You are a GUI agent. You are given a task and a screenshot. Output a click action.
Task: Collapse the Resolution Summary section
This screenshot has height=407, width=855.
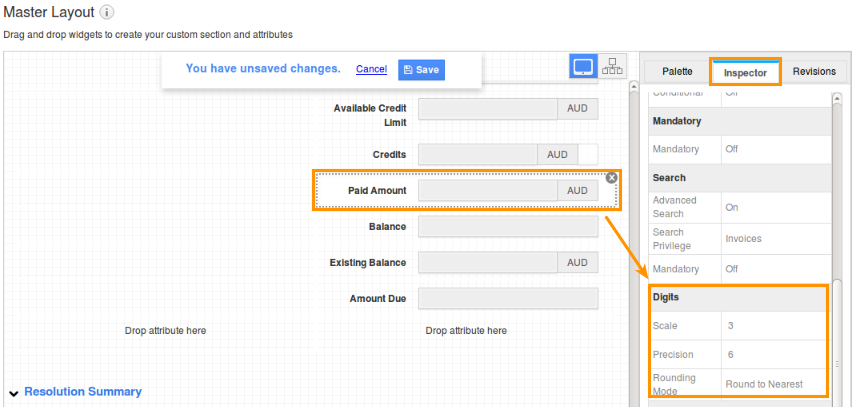point(14,392)
